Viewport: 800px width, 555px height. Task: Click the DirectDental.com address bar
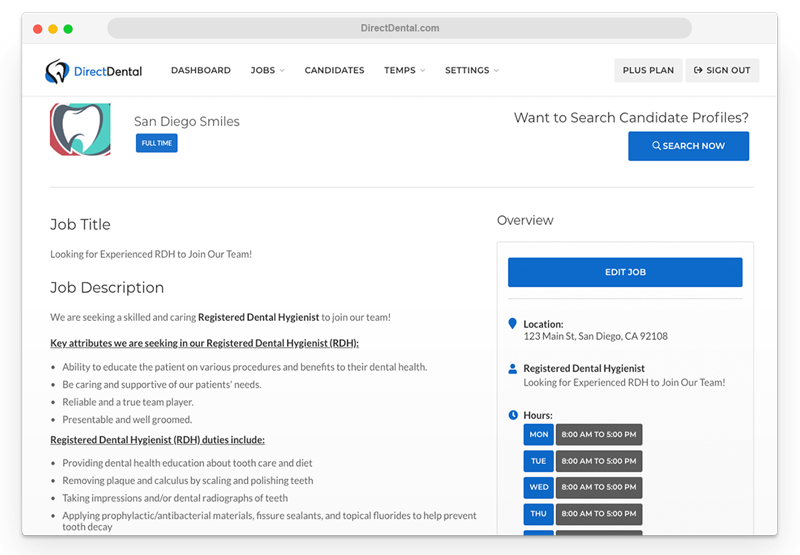(x=399, y=28)
